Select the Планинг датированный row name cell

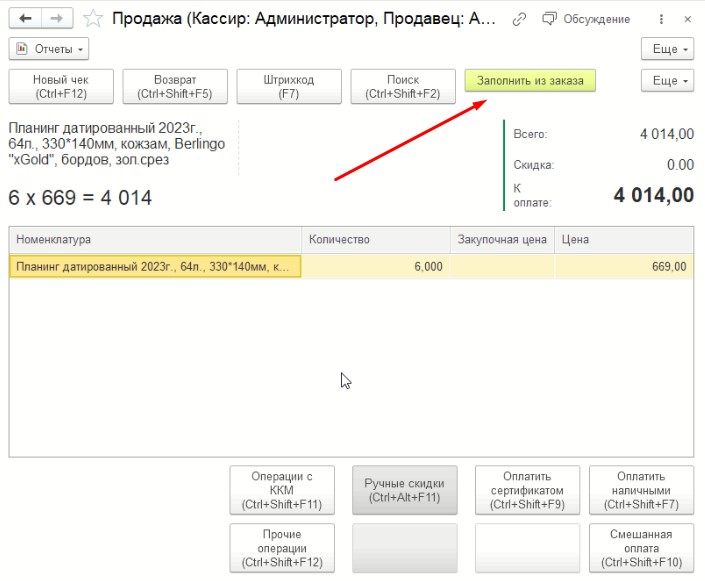[155, 267]
